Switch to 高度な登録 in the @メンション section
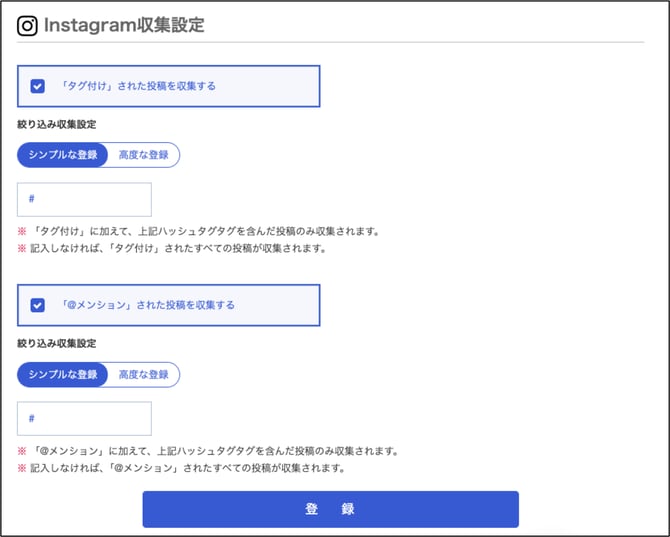Viewport: 670px width, 537px height. [143, 374]
